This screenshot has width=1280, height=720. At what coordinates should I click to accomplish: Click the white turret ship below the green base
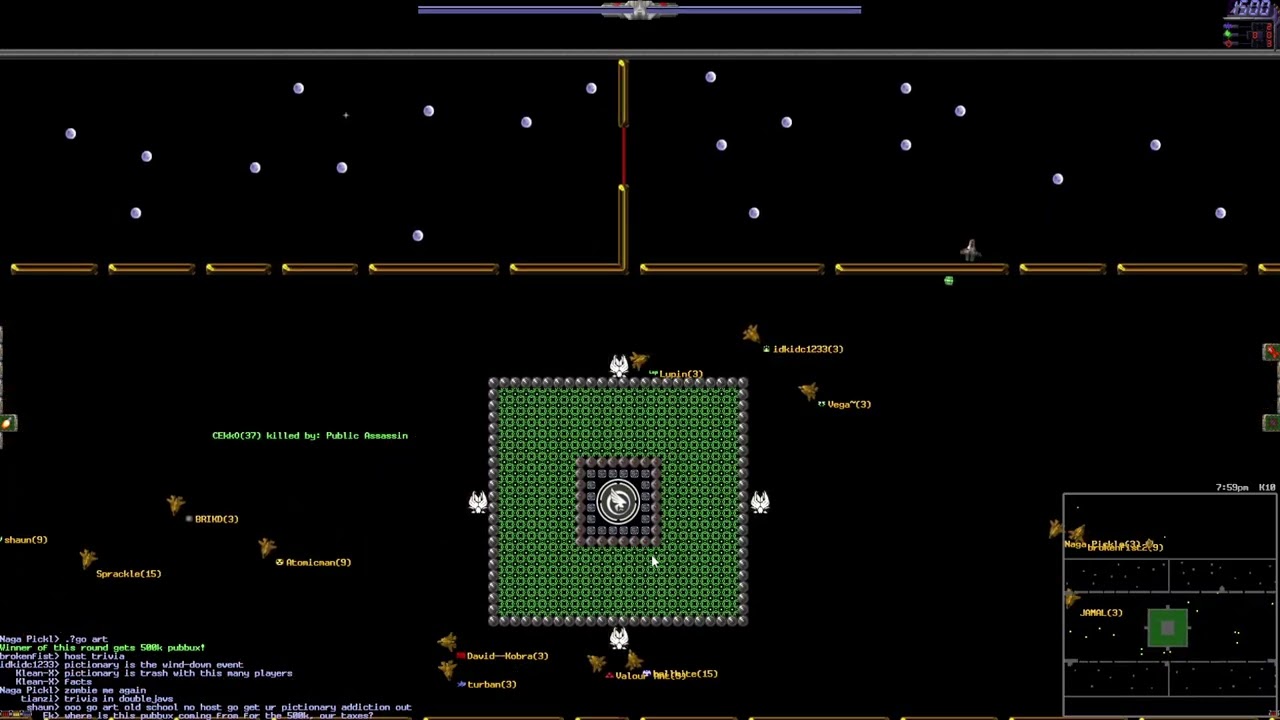click(x=619, y=637)
